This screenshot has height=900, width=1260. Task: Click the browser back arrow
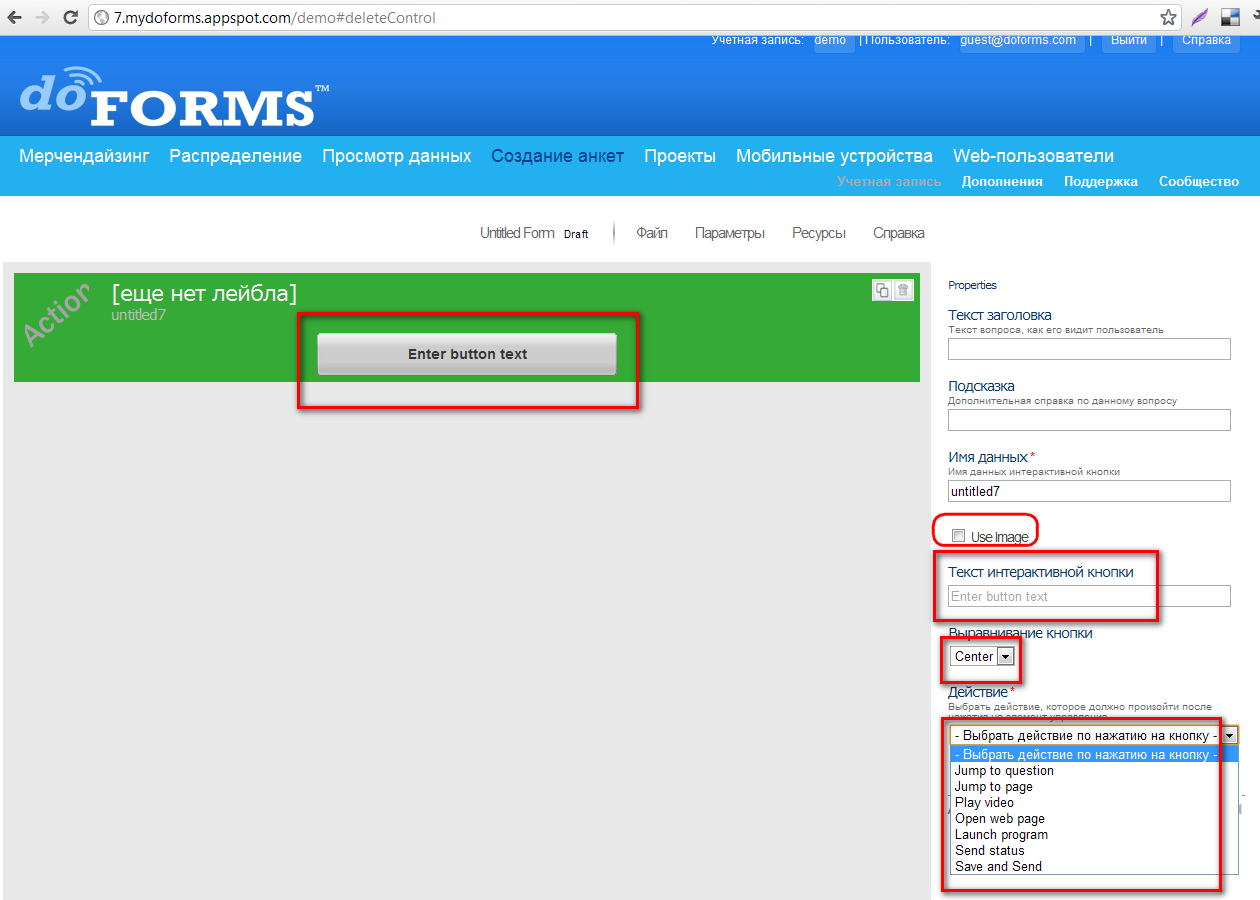point(15,17)
